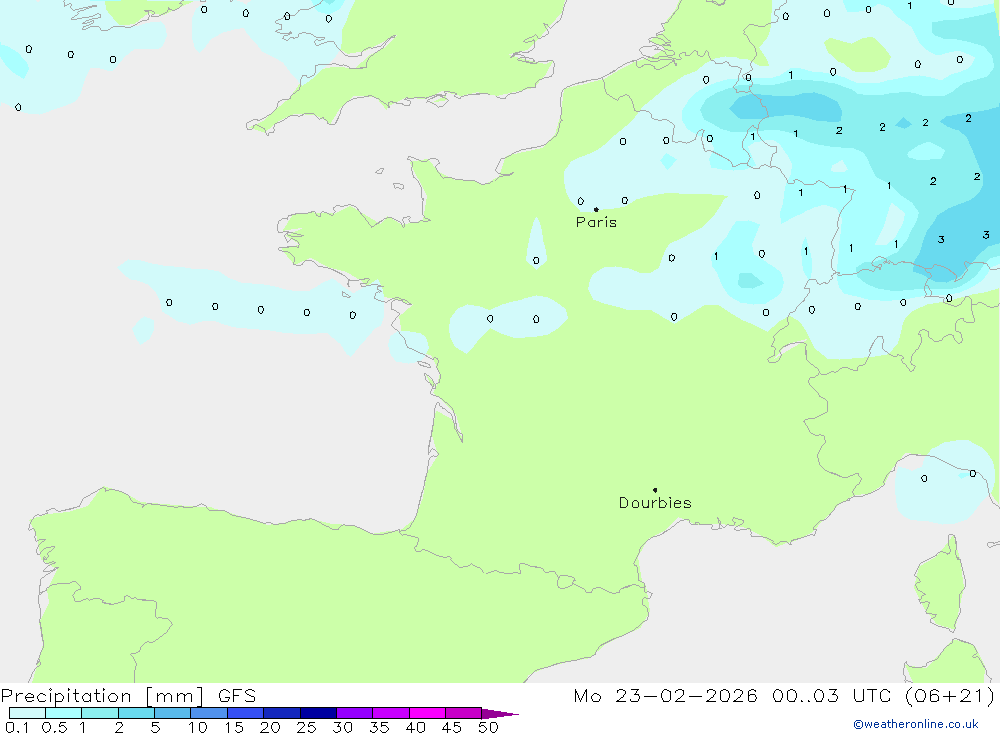Click the legend scale label '15'

point(233,727)
